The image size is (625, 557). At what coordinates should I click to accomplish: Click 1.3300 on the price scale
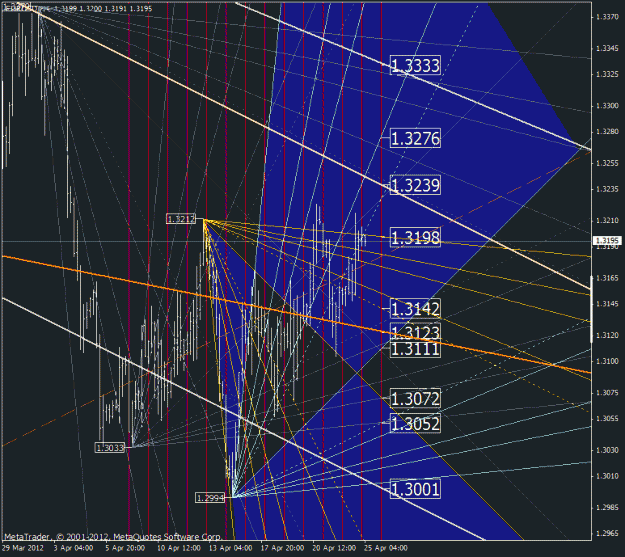point(607,106)
